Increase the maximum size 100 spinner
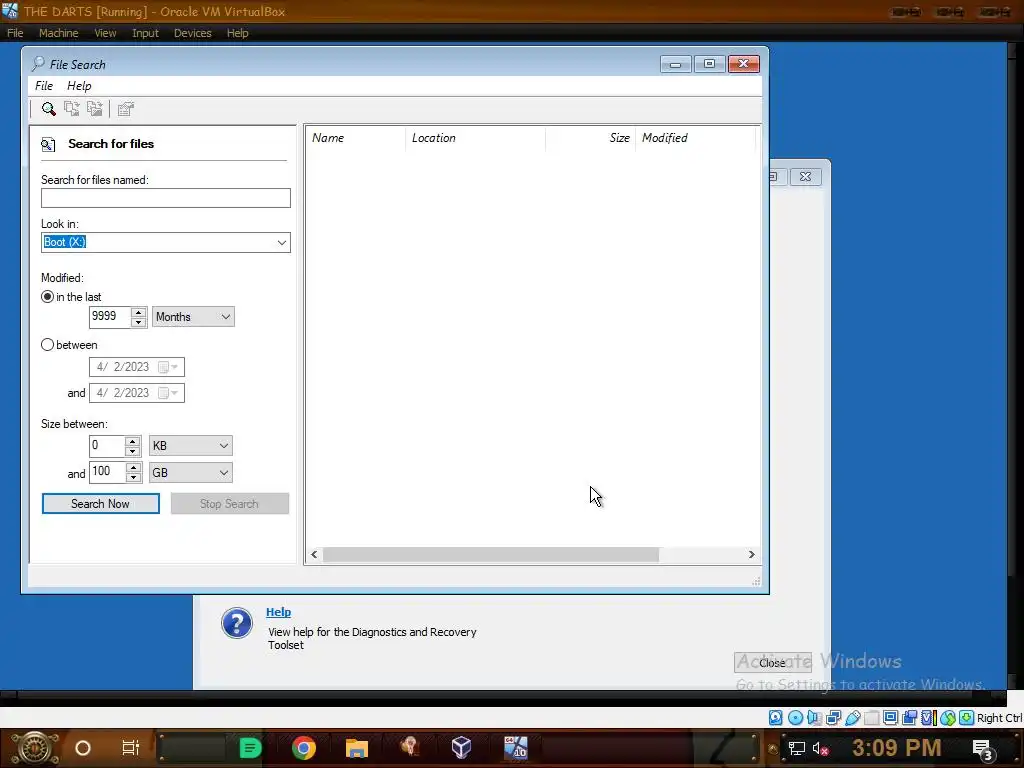 pos(133,468)
